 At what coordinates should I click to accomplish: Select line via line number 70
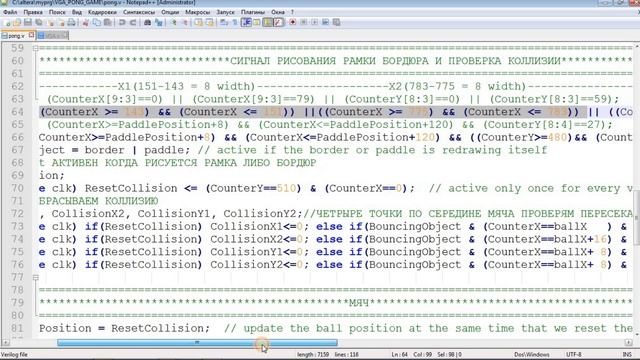pos(17,188)
